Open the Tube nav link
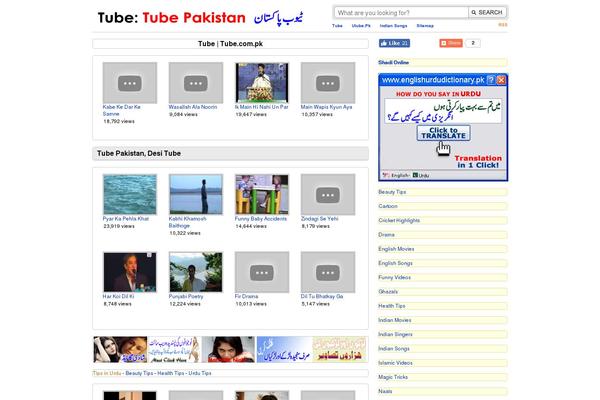The width and height of the screenshot is (600, 400). tap(337, 26)
